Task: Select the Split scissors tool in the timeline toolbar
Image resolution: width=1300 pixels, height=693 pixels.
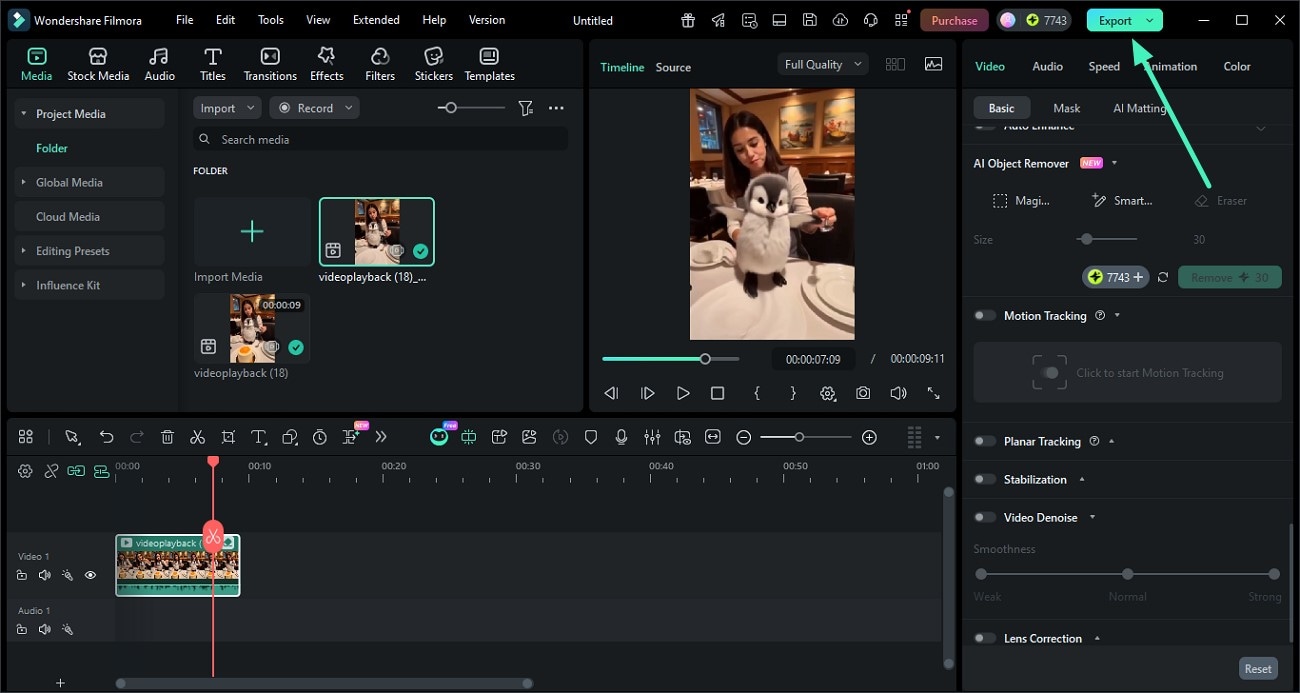Action: coord(198,437)
